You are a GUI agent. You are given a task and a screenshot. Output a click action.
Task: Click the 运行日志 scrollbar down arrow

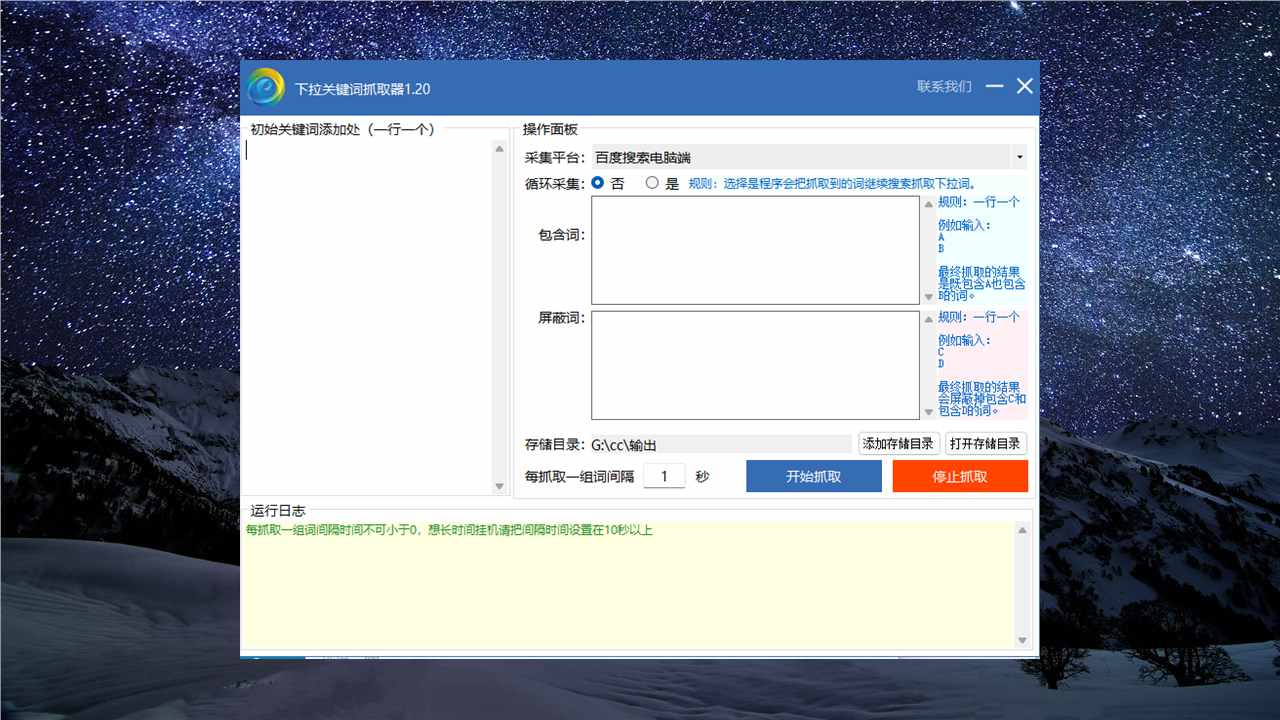1022,640
